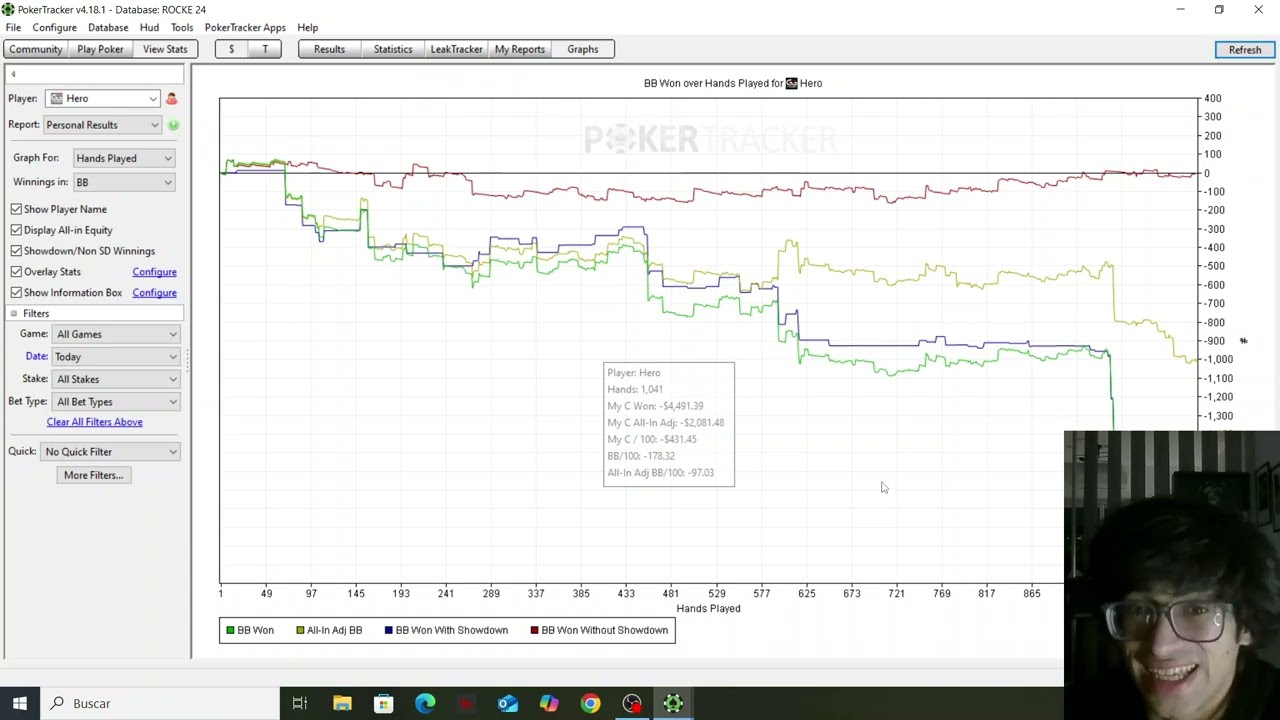Image resolution: width=1280 pixels, height=720 pixels.
Task: Switch to cash games with $ toggle
Action: pyautogui.click(x=231, y=49)
